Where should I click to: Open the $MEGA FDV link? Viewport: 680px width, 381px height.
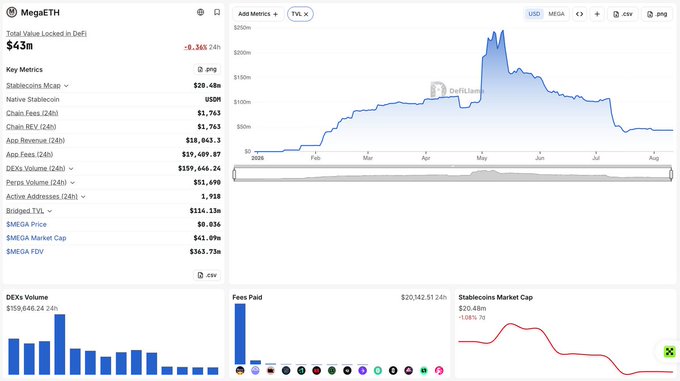click(25, 251)
